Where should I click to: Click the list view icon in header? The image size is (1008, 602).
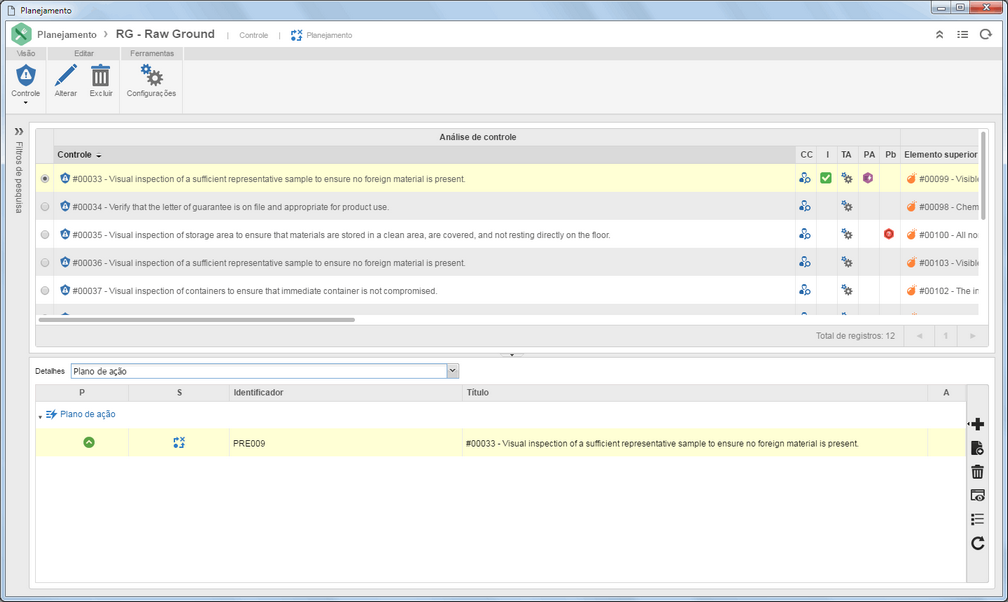[x=962, y=35]
